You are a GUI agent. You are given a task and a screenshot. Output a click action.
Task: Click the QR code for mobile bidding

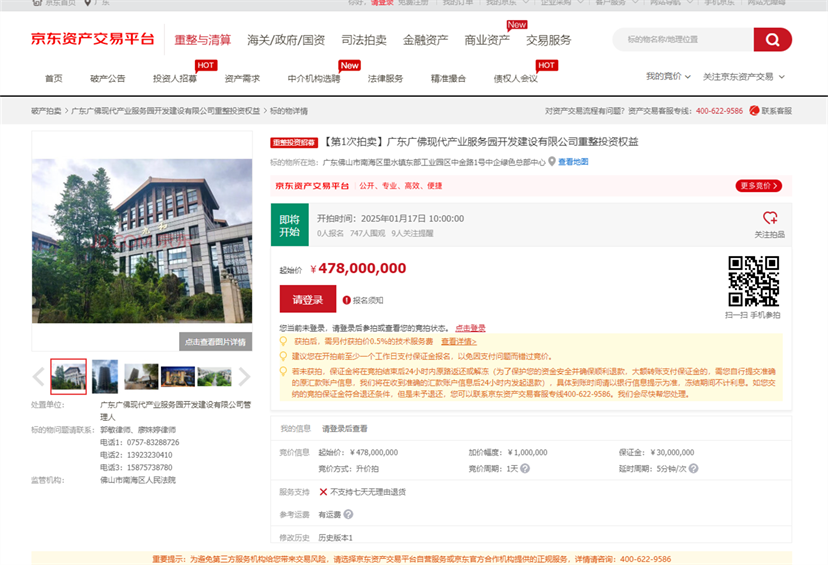754,281
